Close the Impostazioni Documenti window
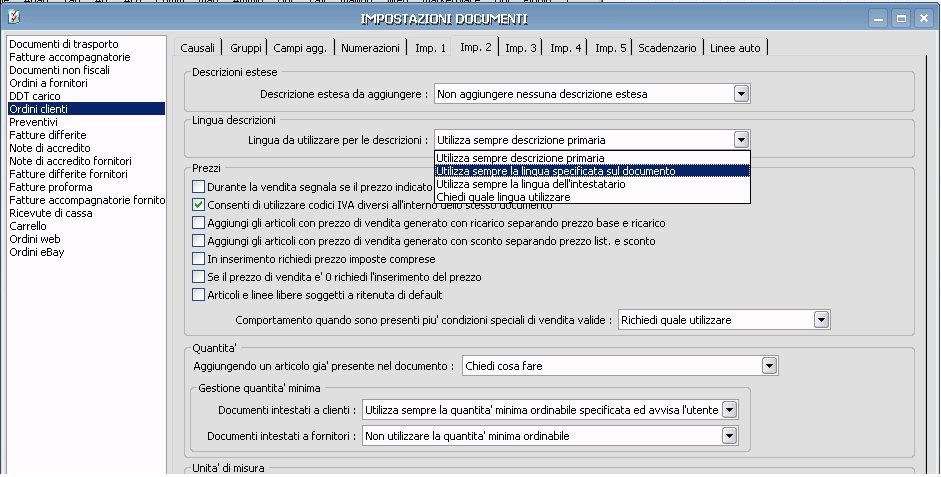Image resolution: width=941 pixels, height=477 pixels. tap(924, 18)
